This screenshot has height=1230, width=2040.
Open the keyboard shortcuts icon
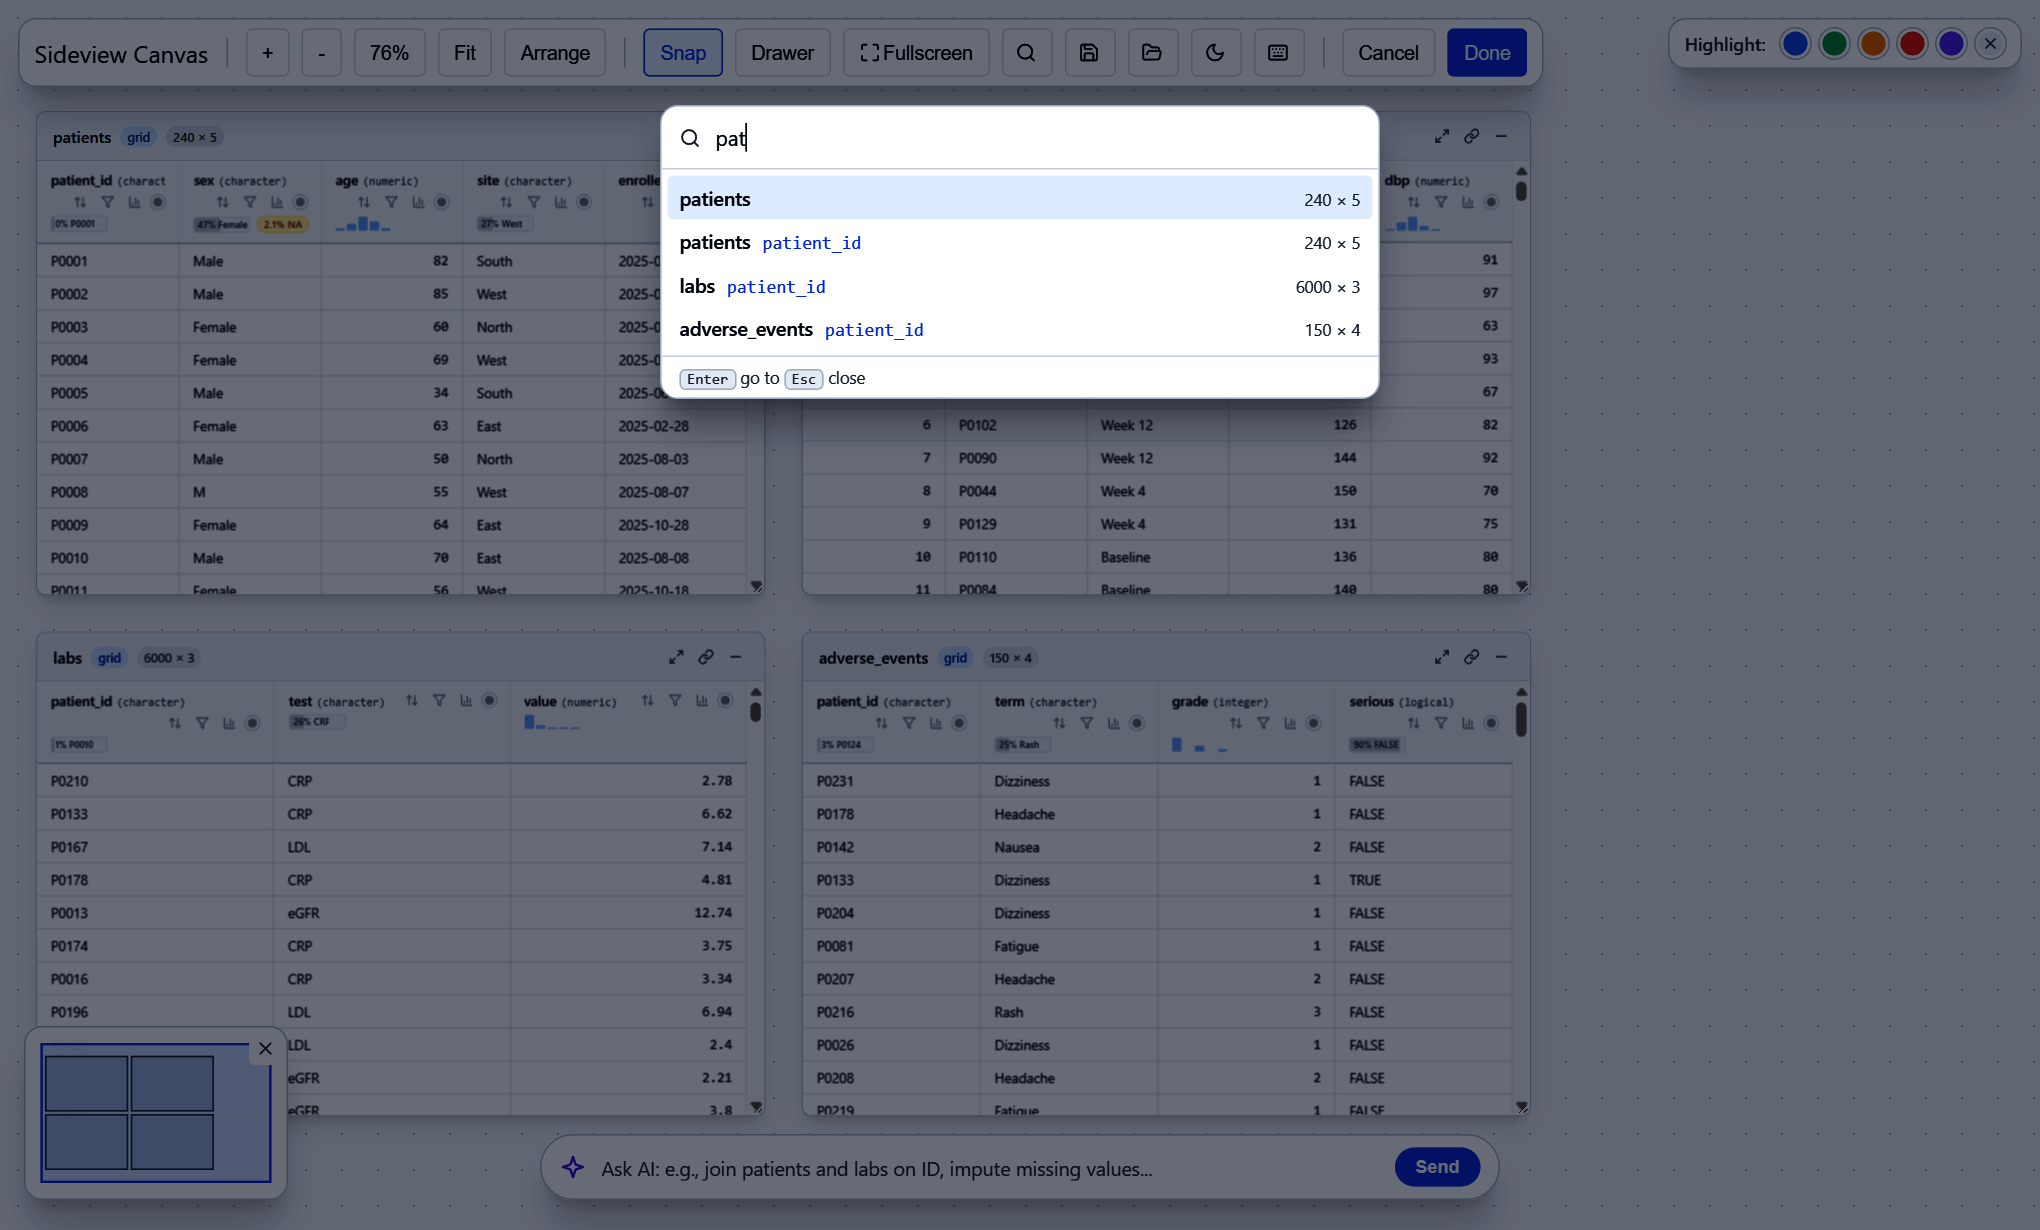click(1278, 53)
